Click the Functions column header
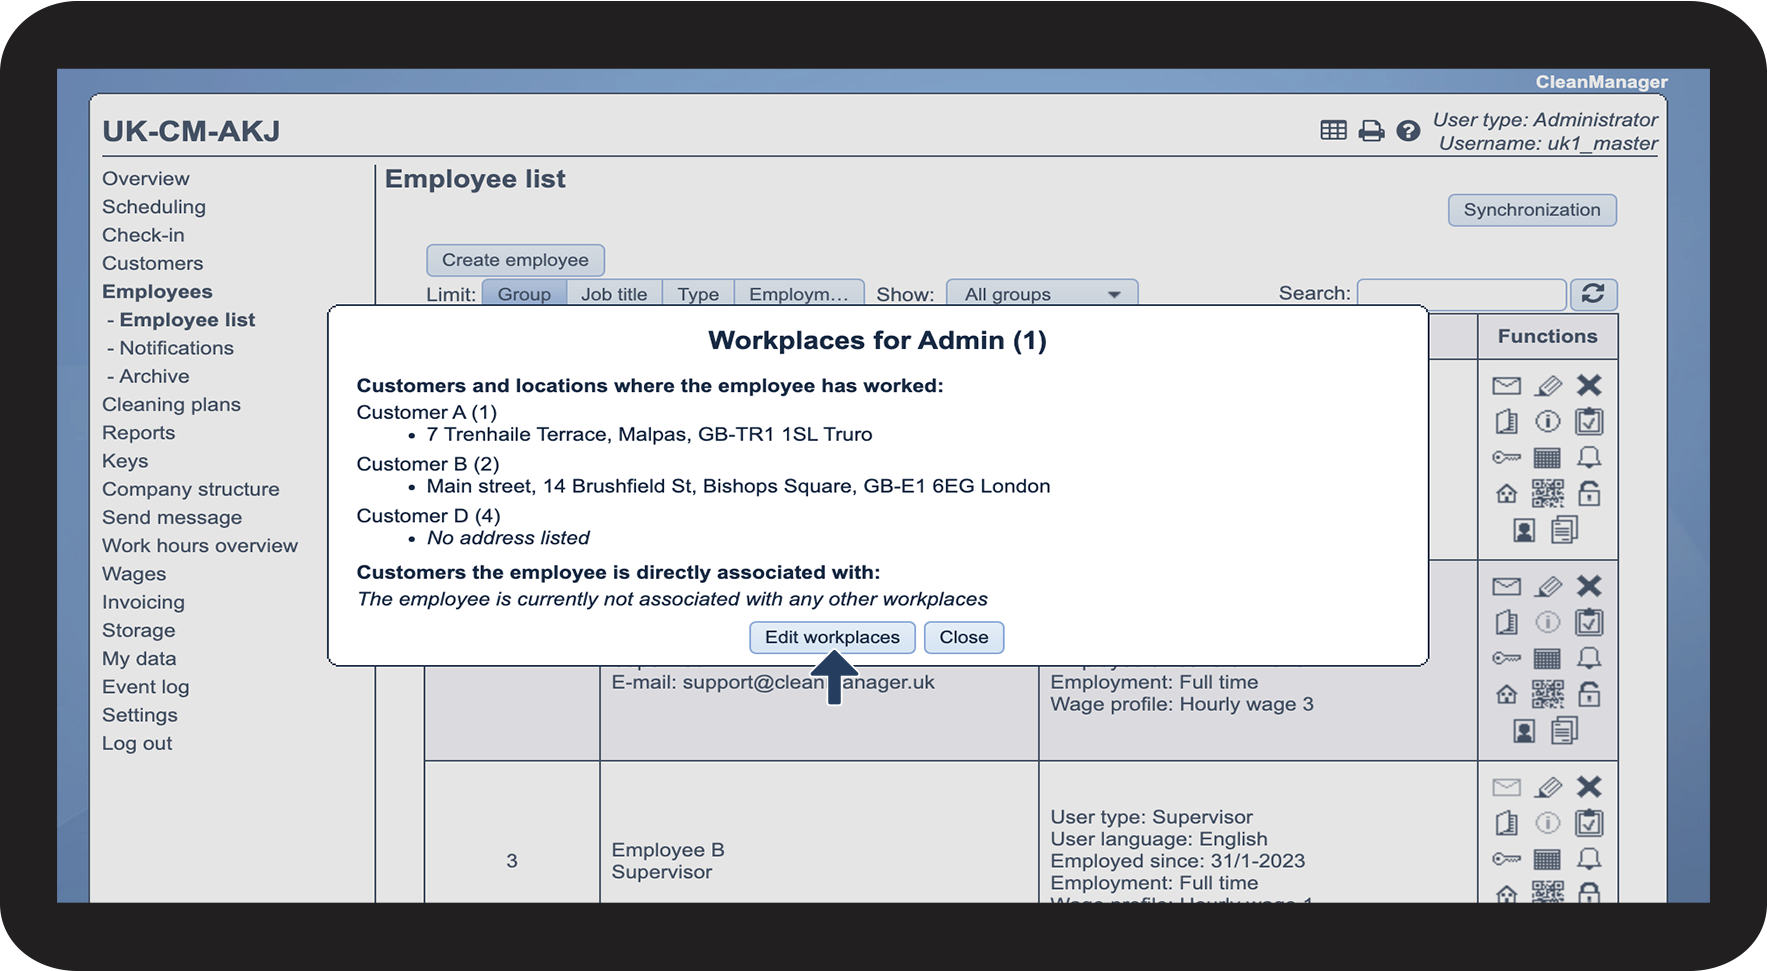The width and height of the screenshot is (1767, 971). tap(1547, 337)
